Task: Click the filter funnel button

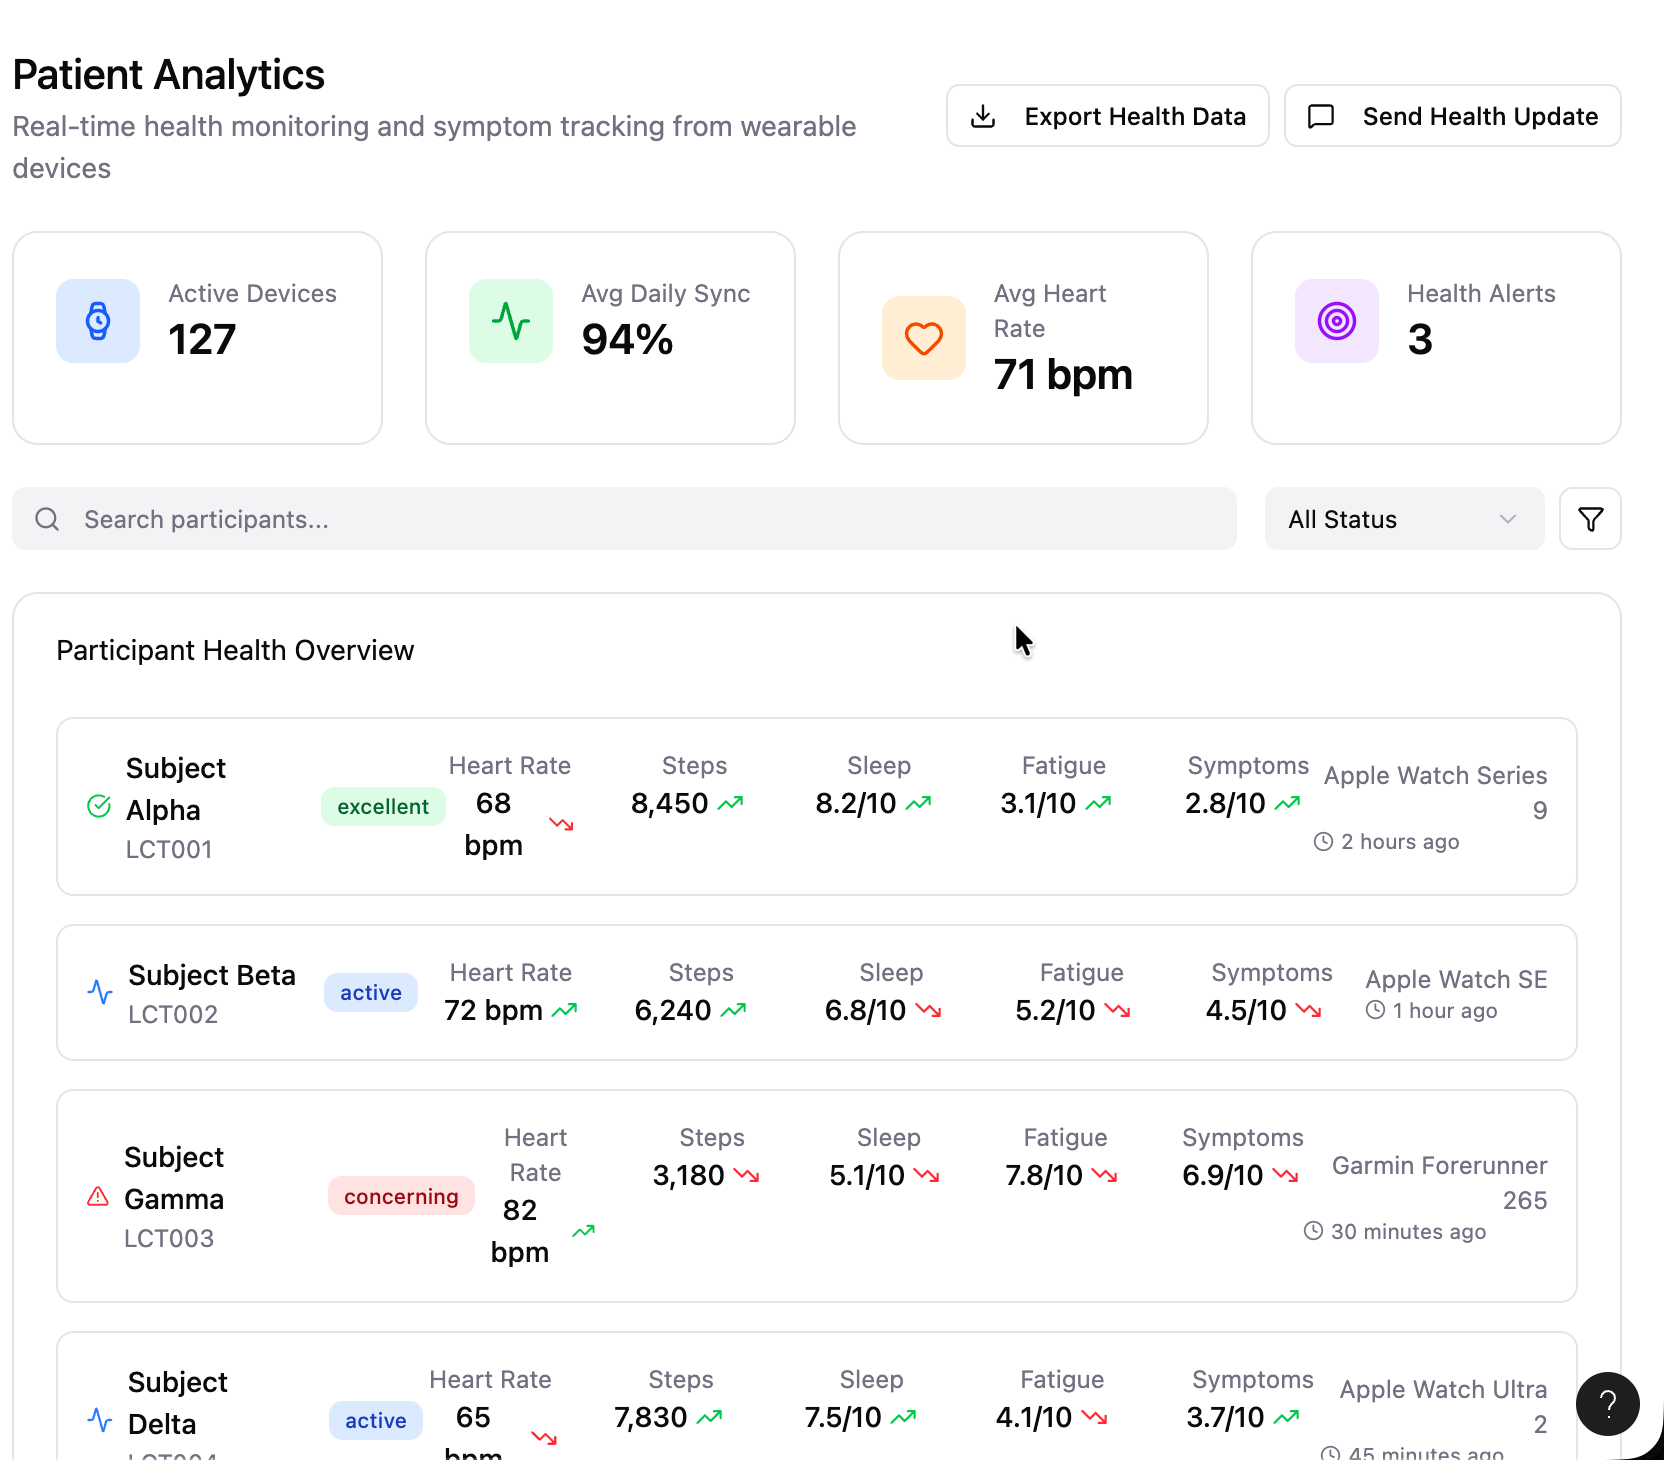Action: pyautogui.click(x=1590, y=519)
